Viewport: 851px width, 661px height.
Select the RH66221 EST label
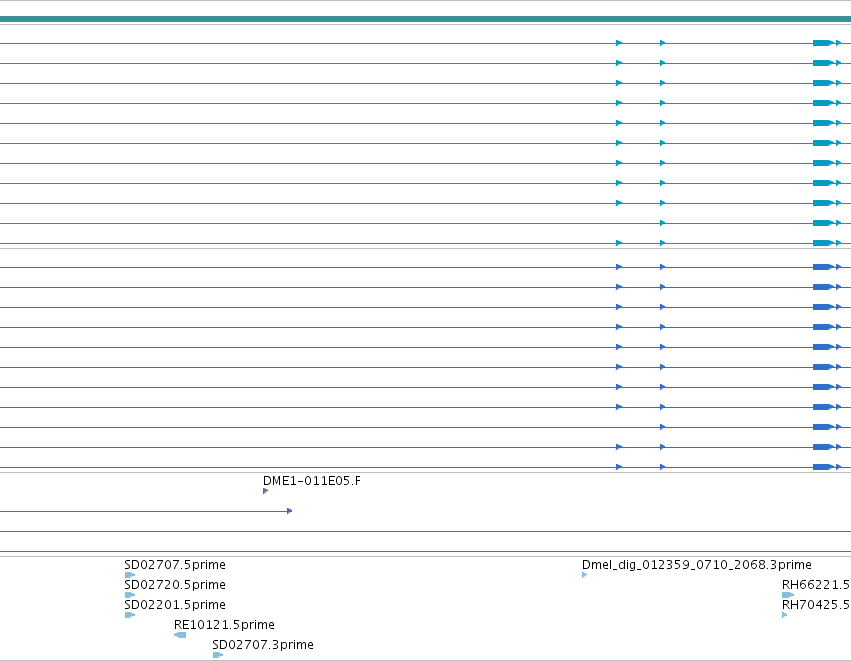[x=816, y=585]
